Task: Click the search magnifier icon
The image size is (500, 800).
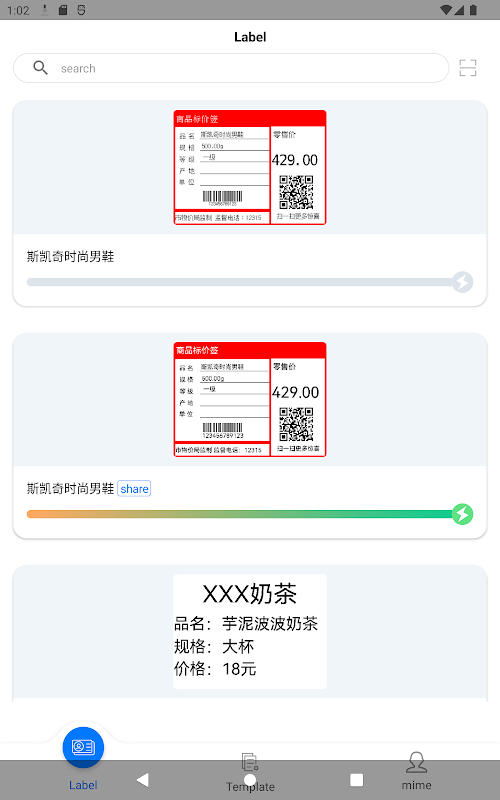Action: pyautogui.click(x=40, y=67)
